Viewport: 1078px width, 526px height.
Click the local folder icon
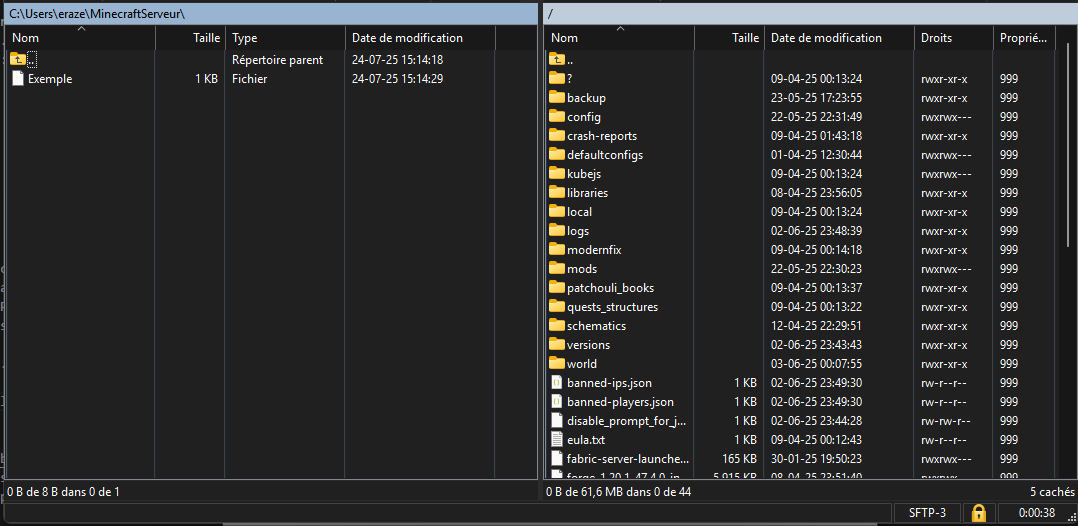tap(556, 212)
